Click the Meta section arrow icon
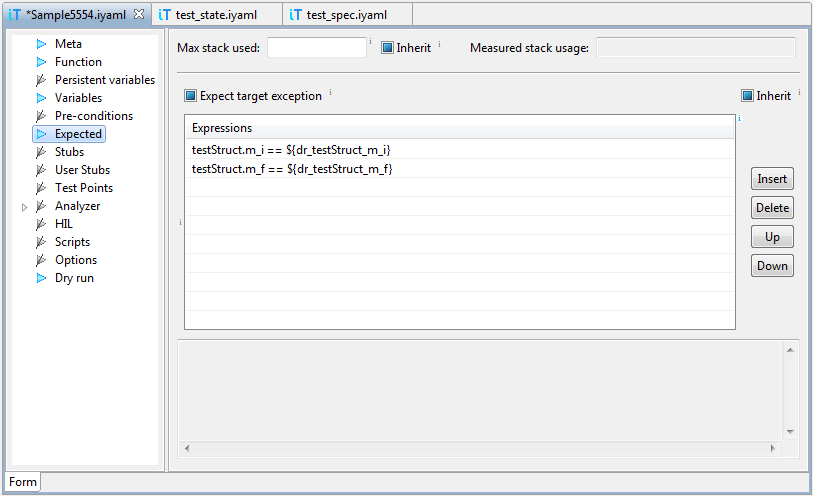Screen dimensions: 813x496 pos(41,44)
